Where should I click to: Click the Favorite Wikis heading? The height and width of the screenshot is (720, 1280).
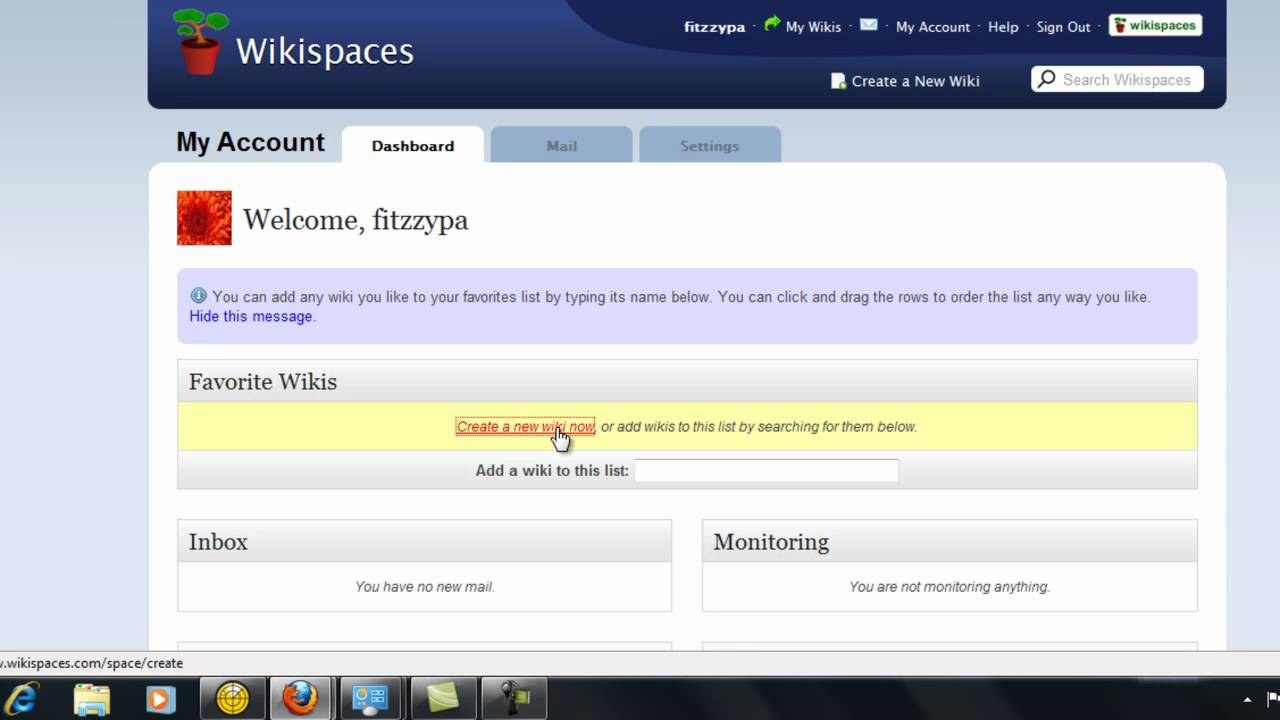tap(263, 382)
